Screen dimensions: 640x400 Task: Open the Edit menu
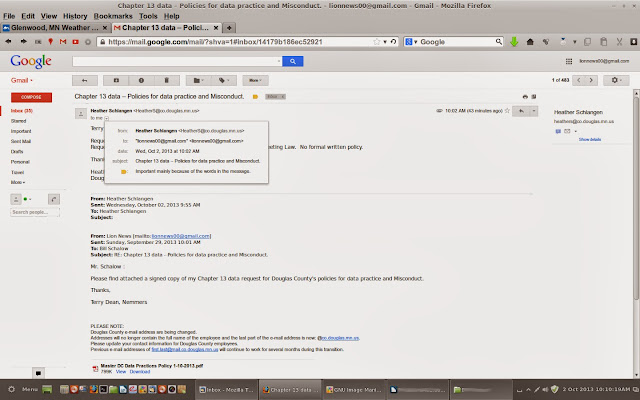(x=28, y=16)
